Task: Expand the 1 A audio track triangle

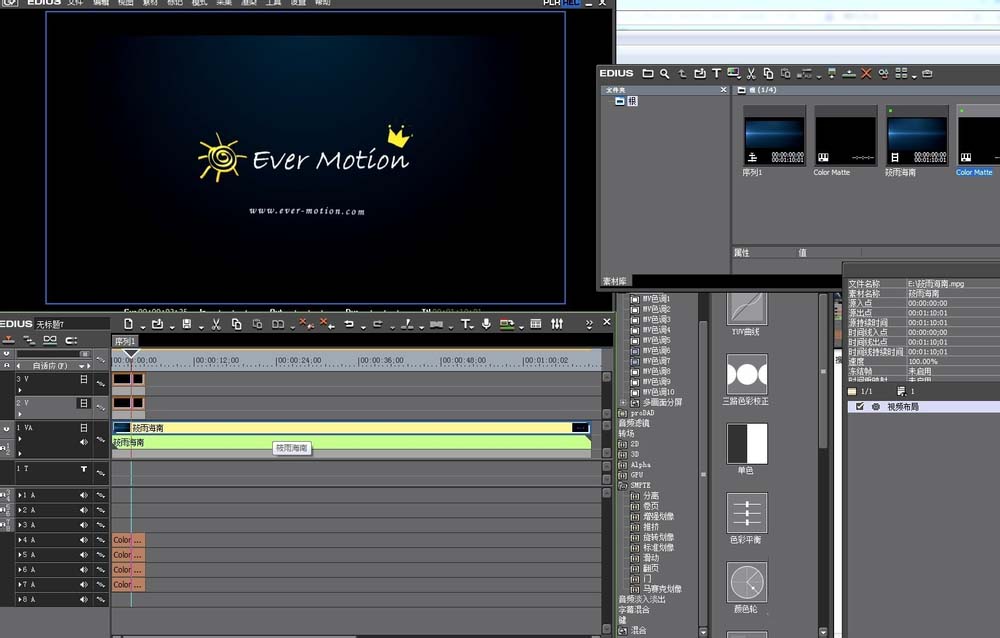Action: 18,495
